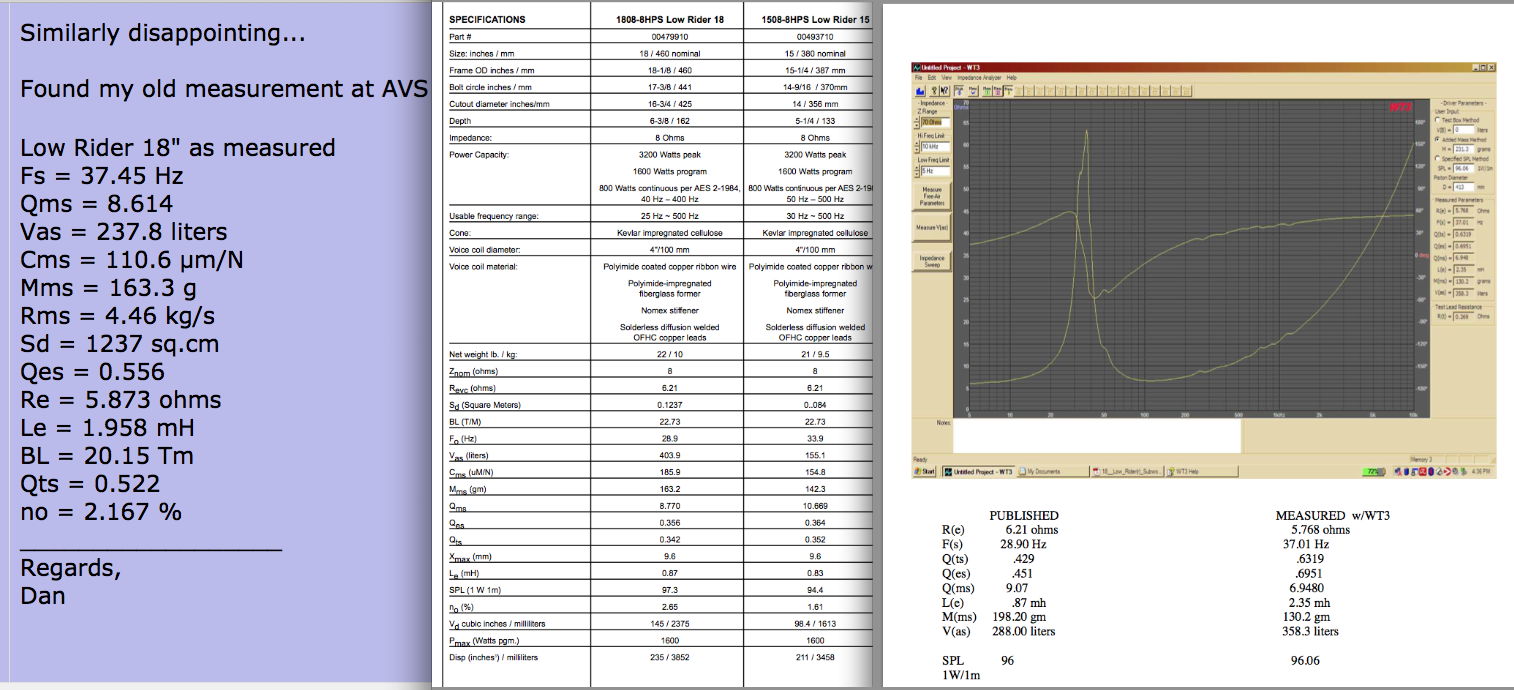Click the SPECIFICATIONS table heading
Viewport: 1514px width, 690px height.
tap(487, 19)
